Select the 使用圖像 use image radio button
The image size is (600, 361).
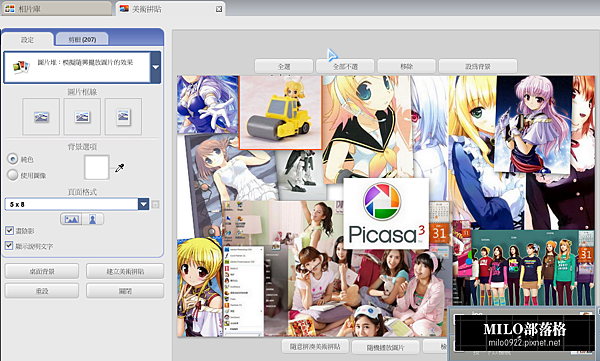tap(13, 175)
